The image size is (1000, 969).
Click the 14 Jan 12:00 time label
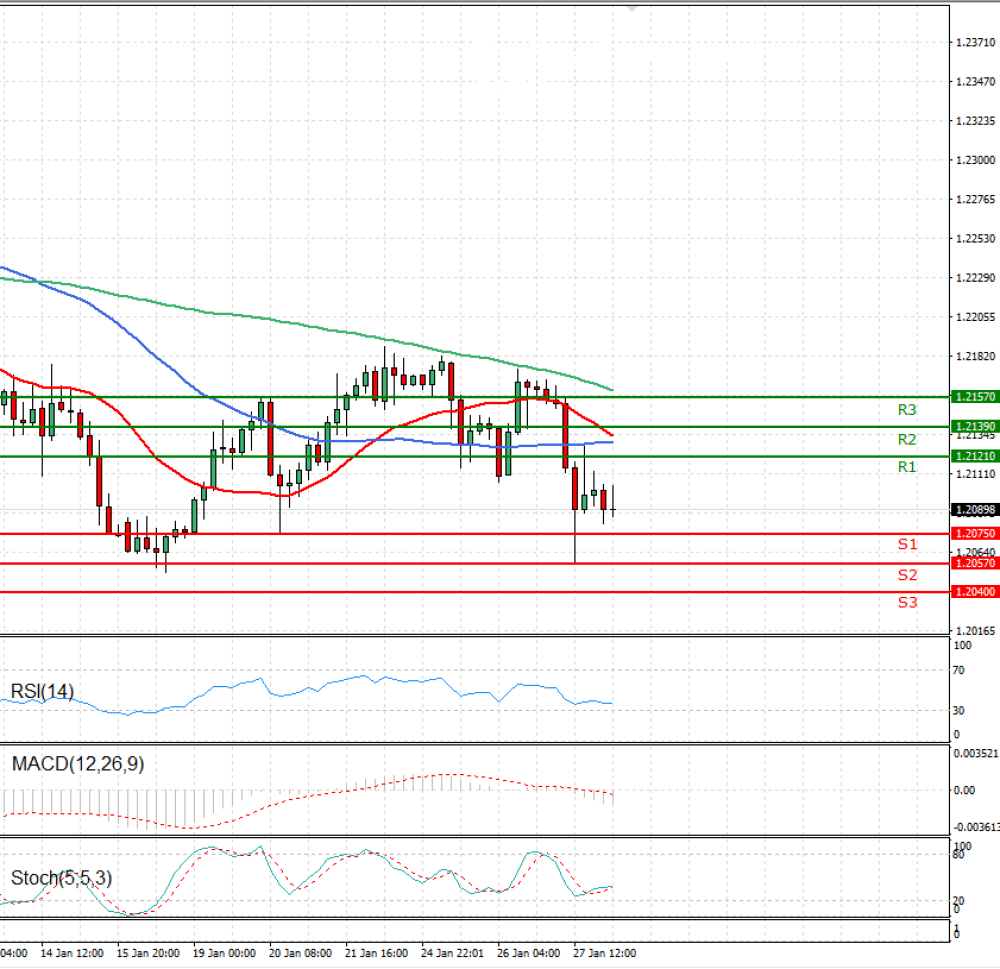pyautogui.click(x=72, y=953)
